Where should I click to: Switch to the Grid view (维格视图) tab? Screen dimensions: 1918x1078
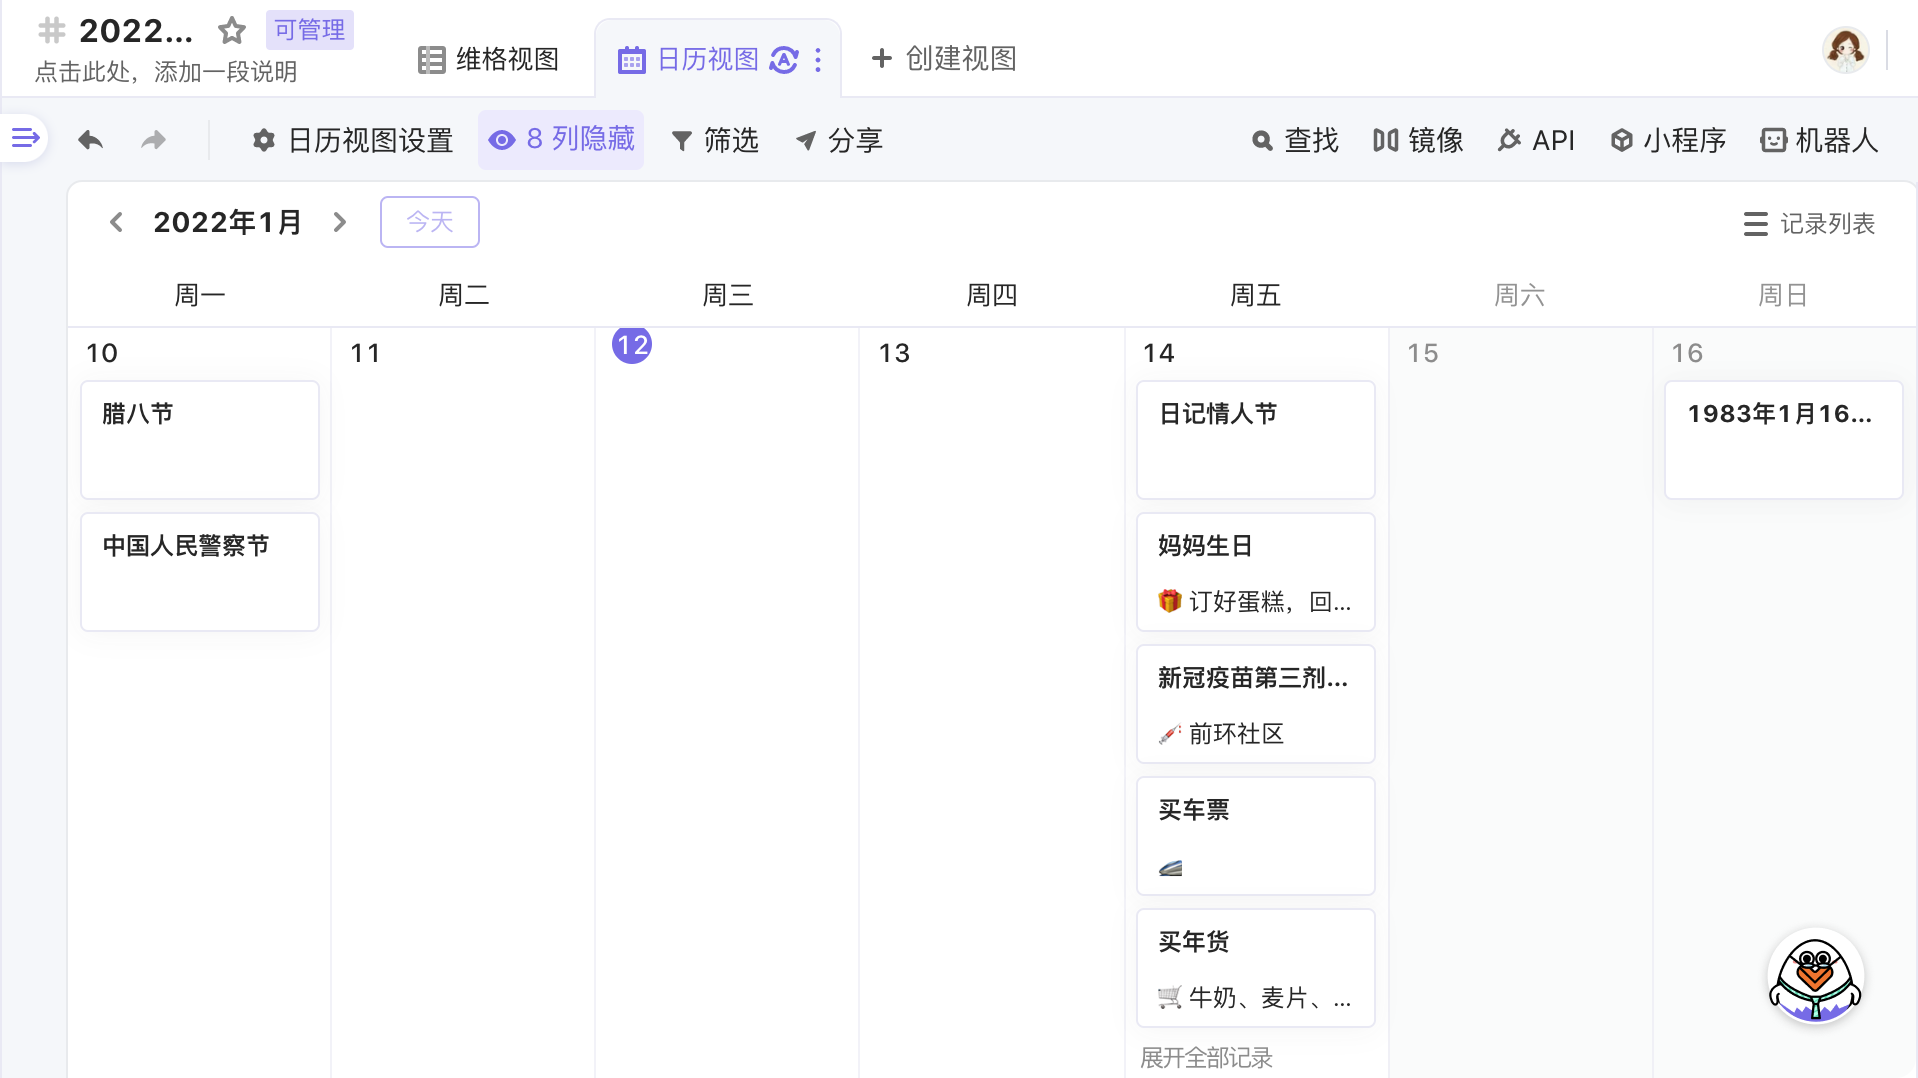pyautogui.click(x=488, y=60)
